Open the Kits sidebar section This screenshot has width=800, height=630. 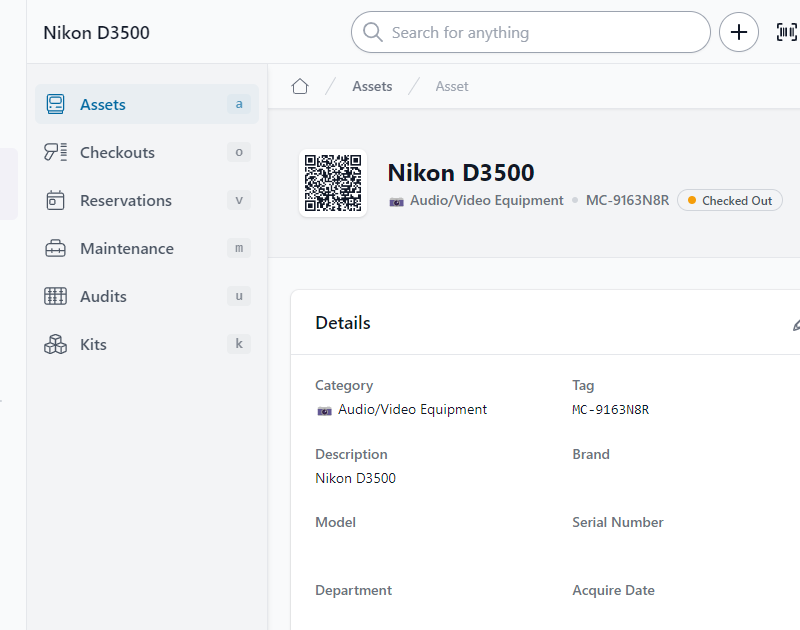click(147, 344)
